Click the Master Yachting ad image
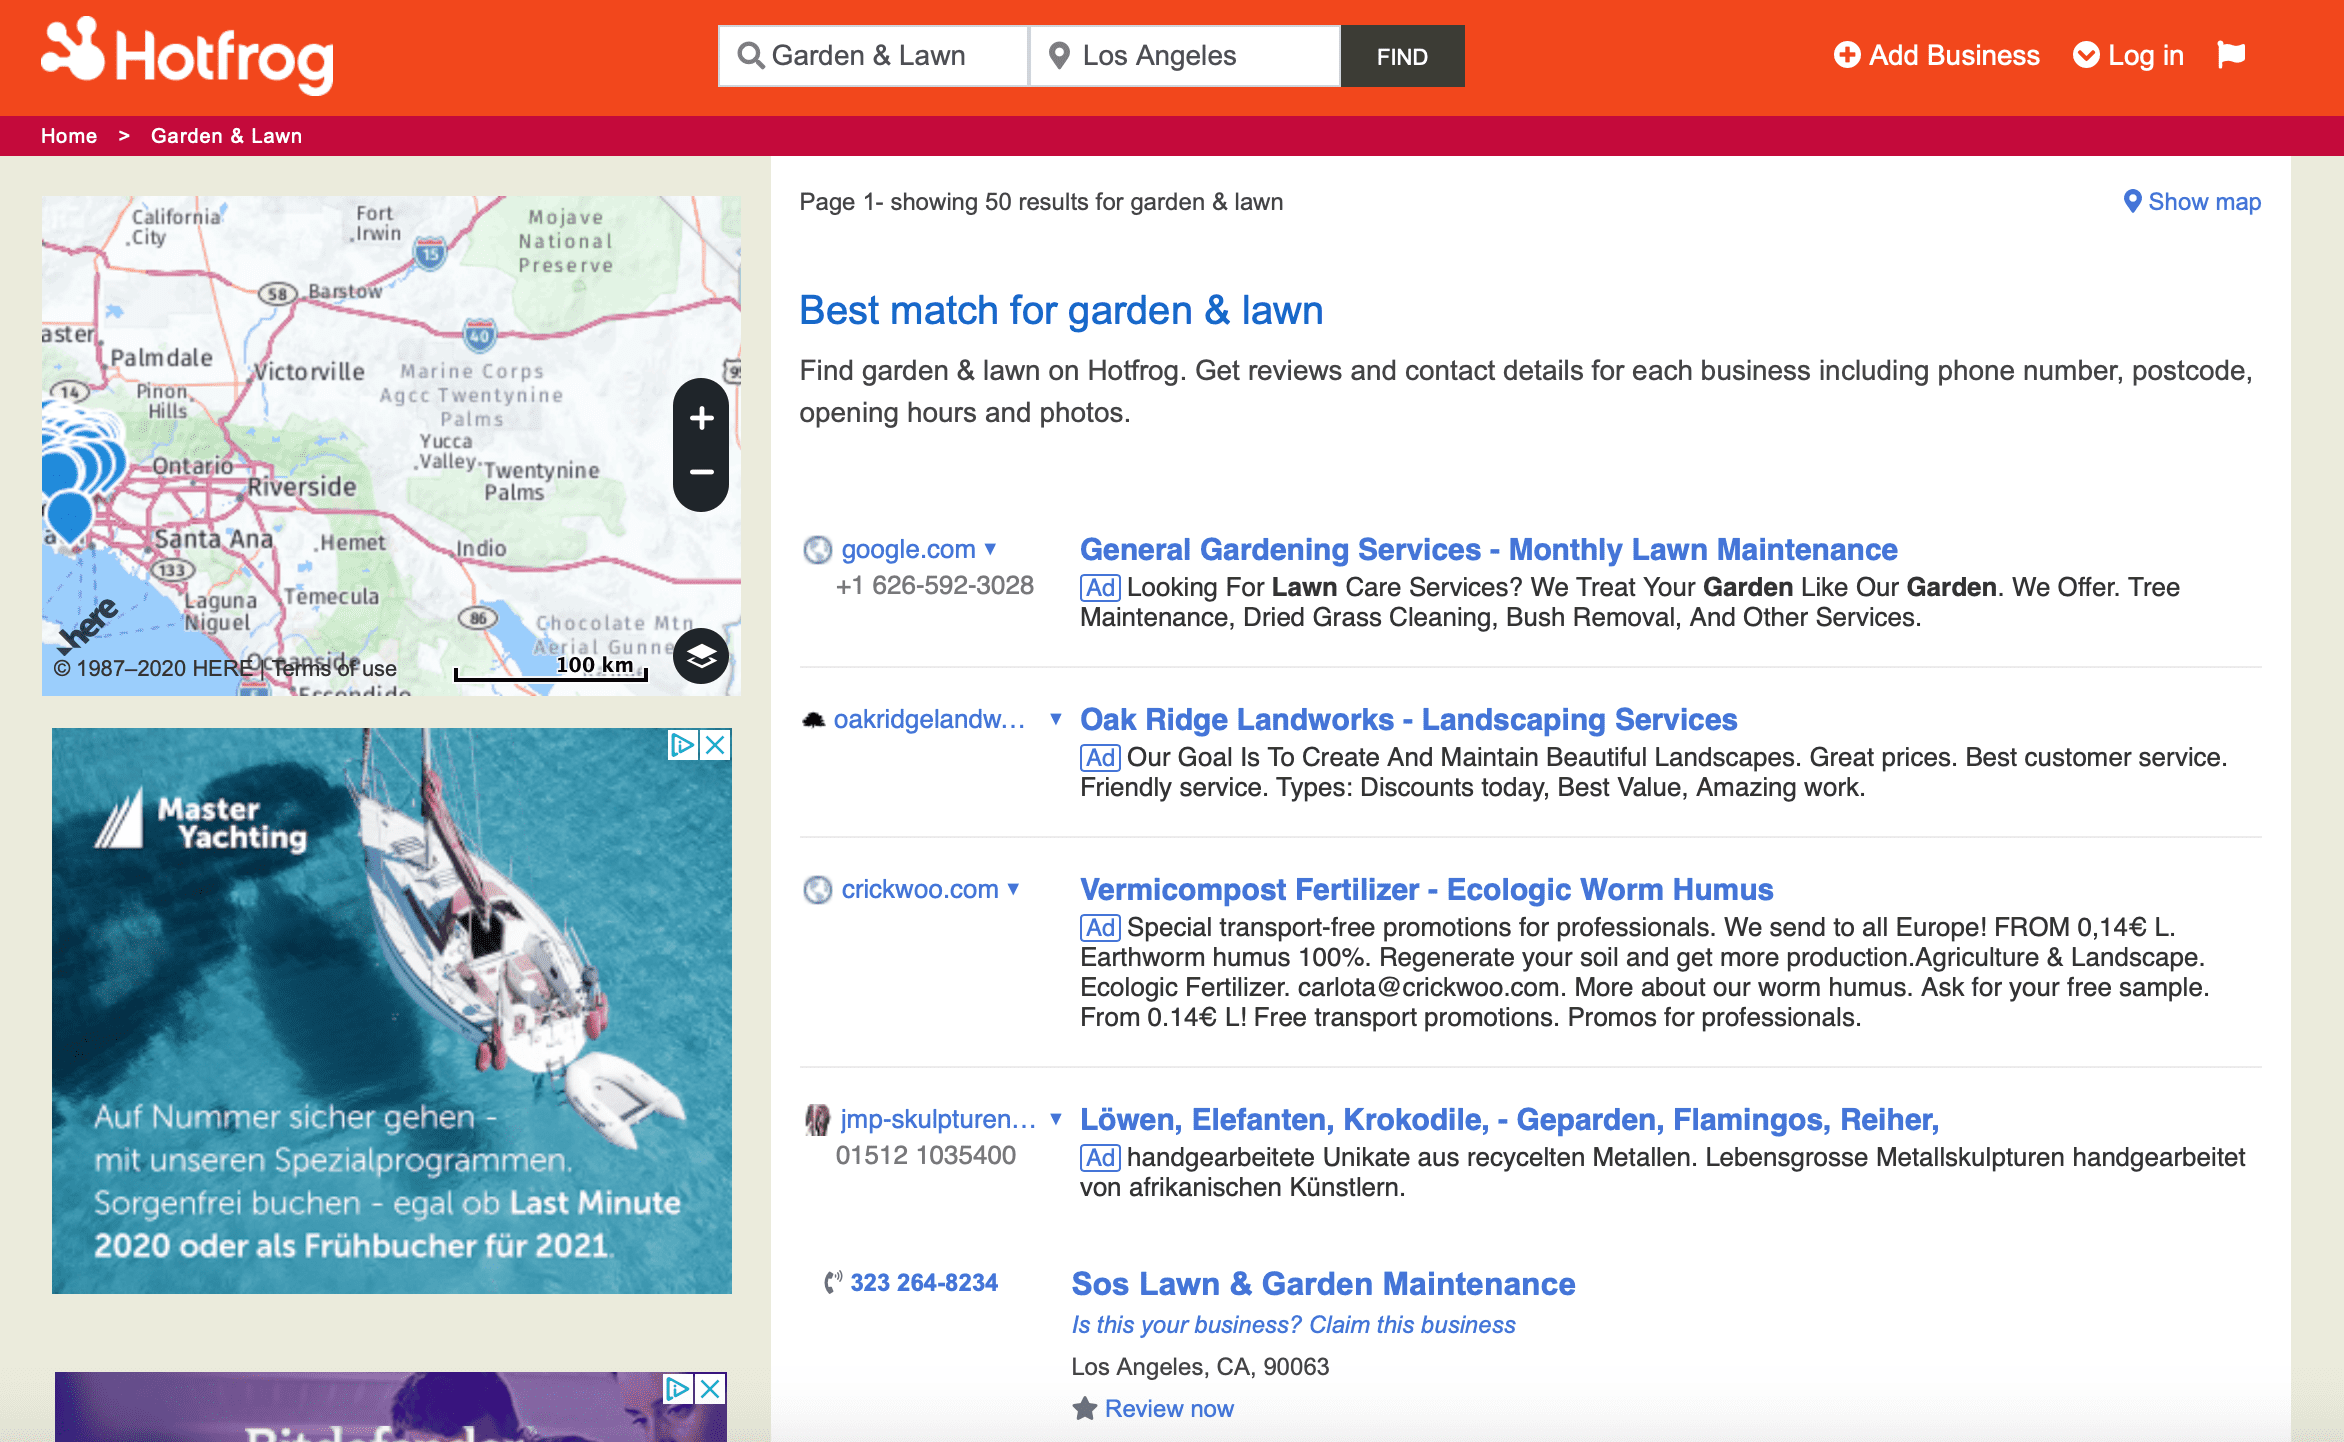 (391, 1010)
